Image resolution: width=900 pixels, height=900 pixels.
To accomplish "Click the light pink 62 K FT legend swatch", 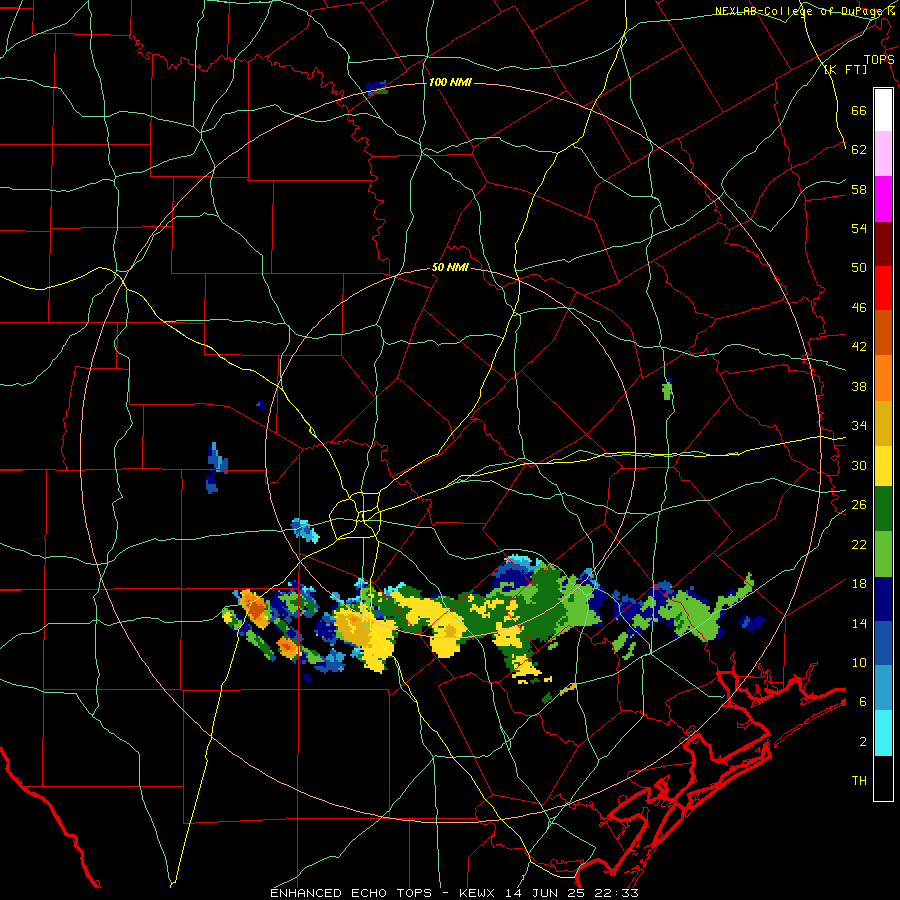I will pos(883,154).
